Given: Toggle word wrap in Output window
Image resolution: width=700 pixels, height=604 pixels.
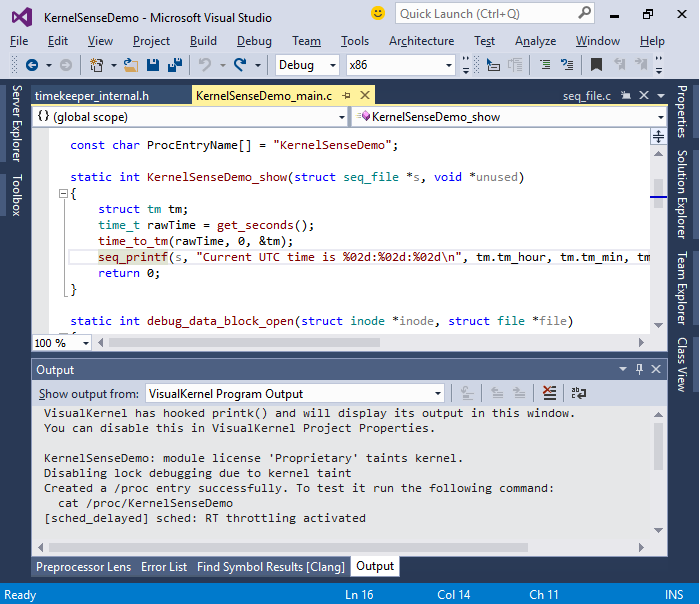Looking at the screenshot, I should [579, 393].
